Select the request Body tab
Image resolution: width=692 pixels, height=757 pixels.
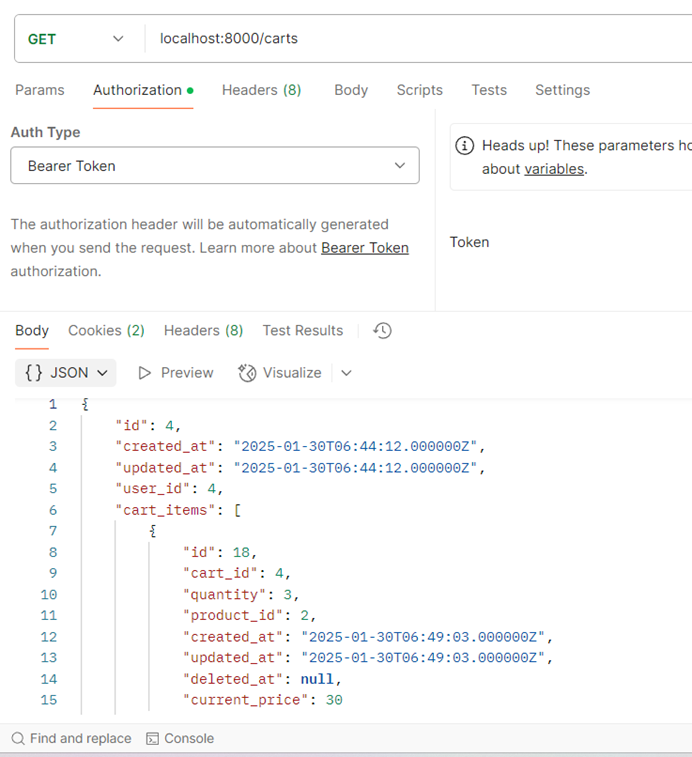[x=351, y=90]
